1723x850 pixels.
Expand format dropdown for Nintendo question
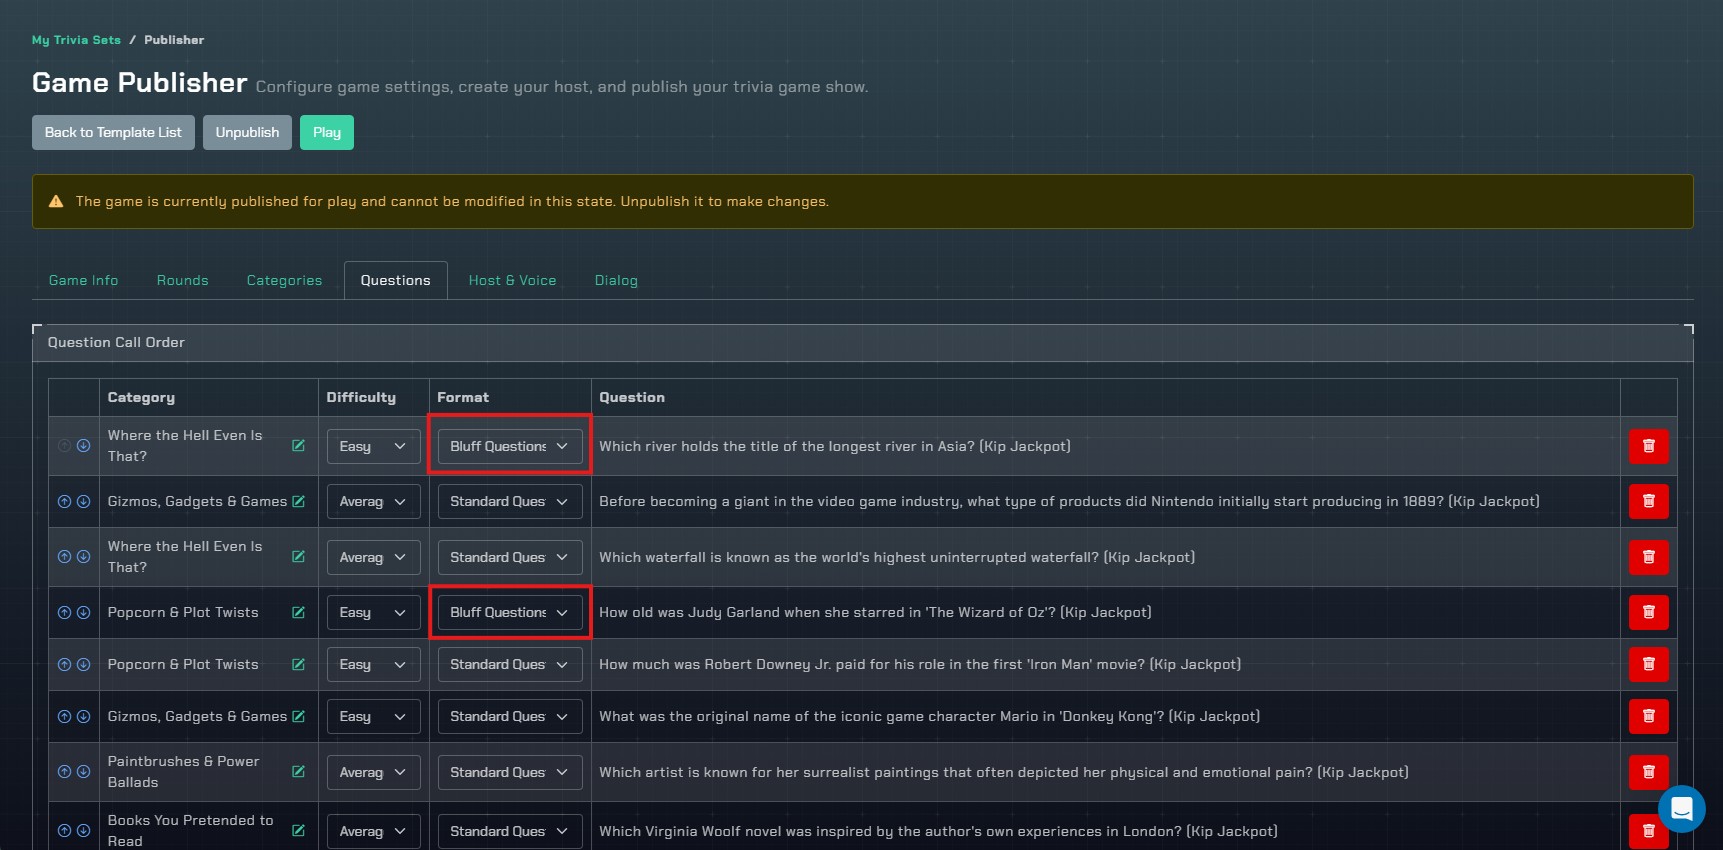[x=509, y=502]
